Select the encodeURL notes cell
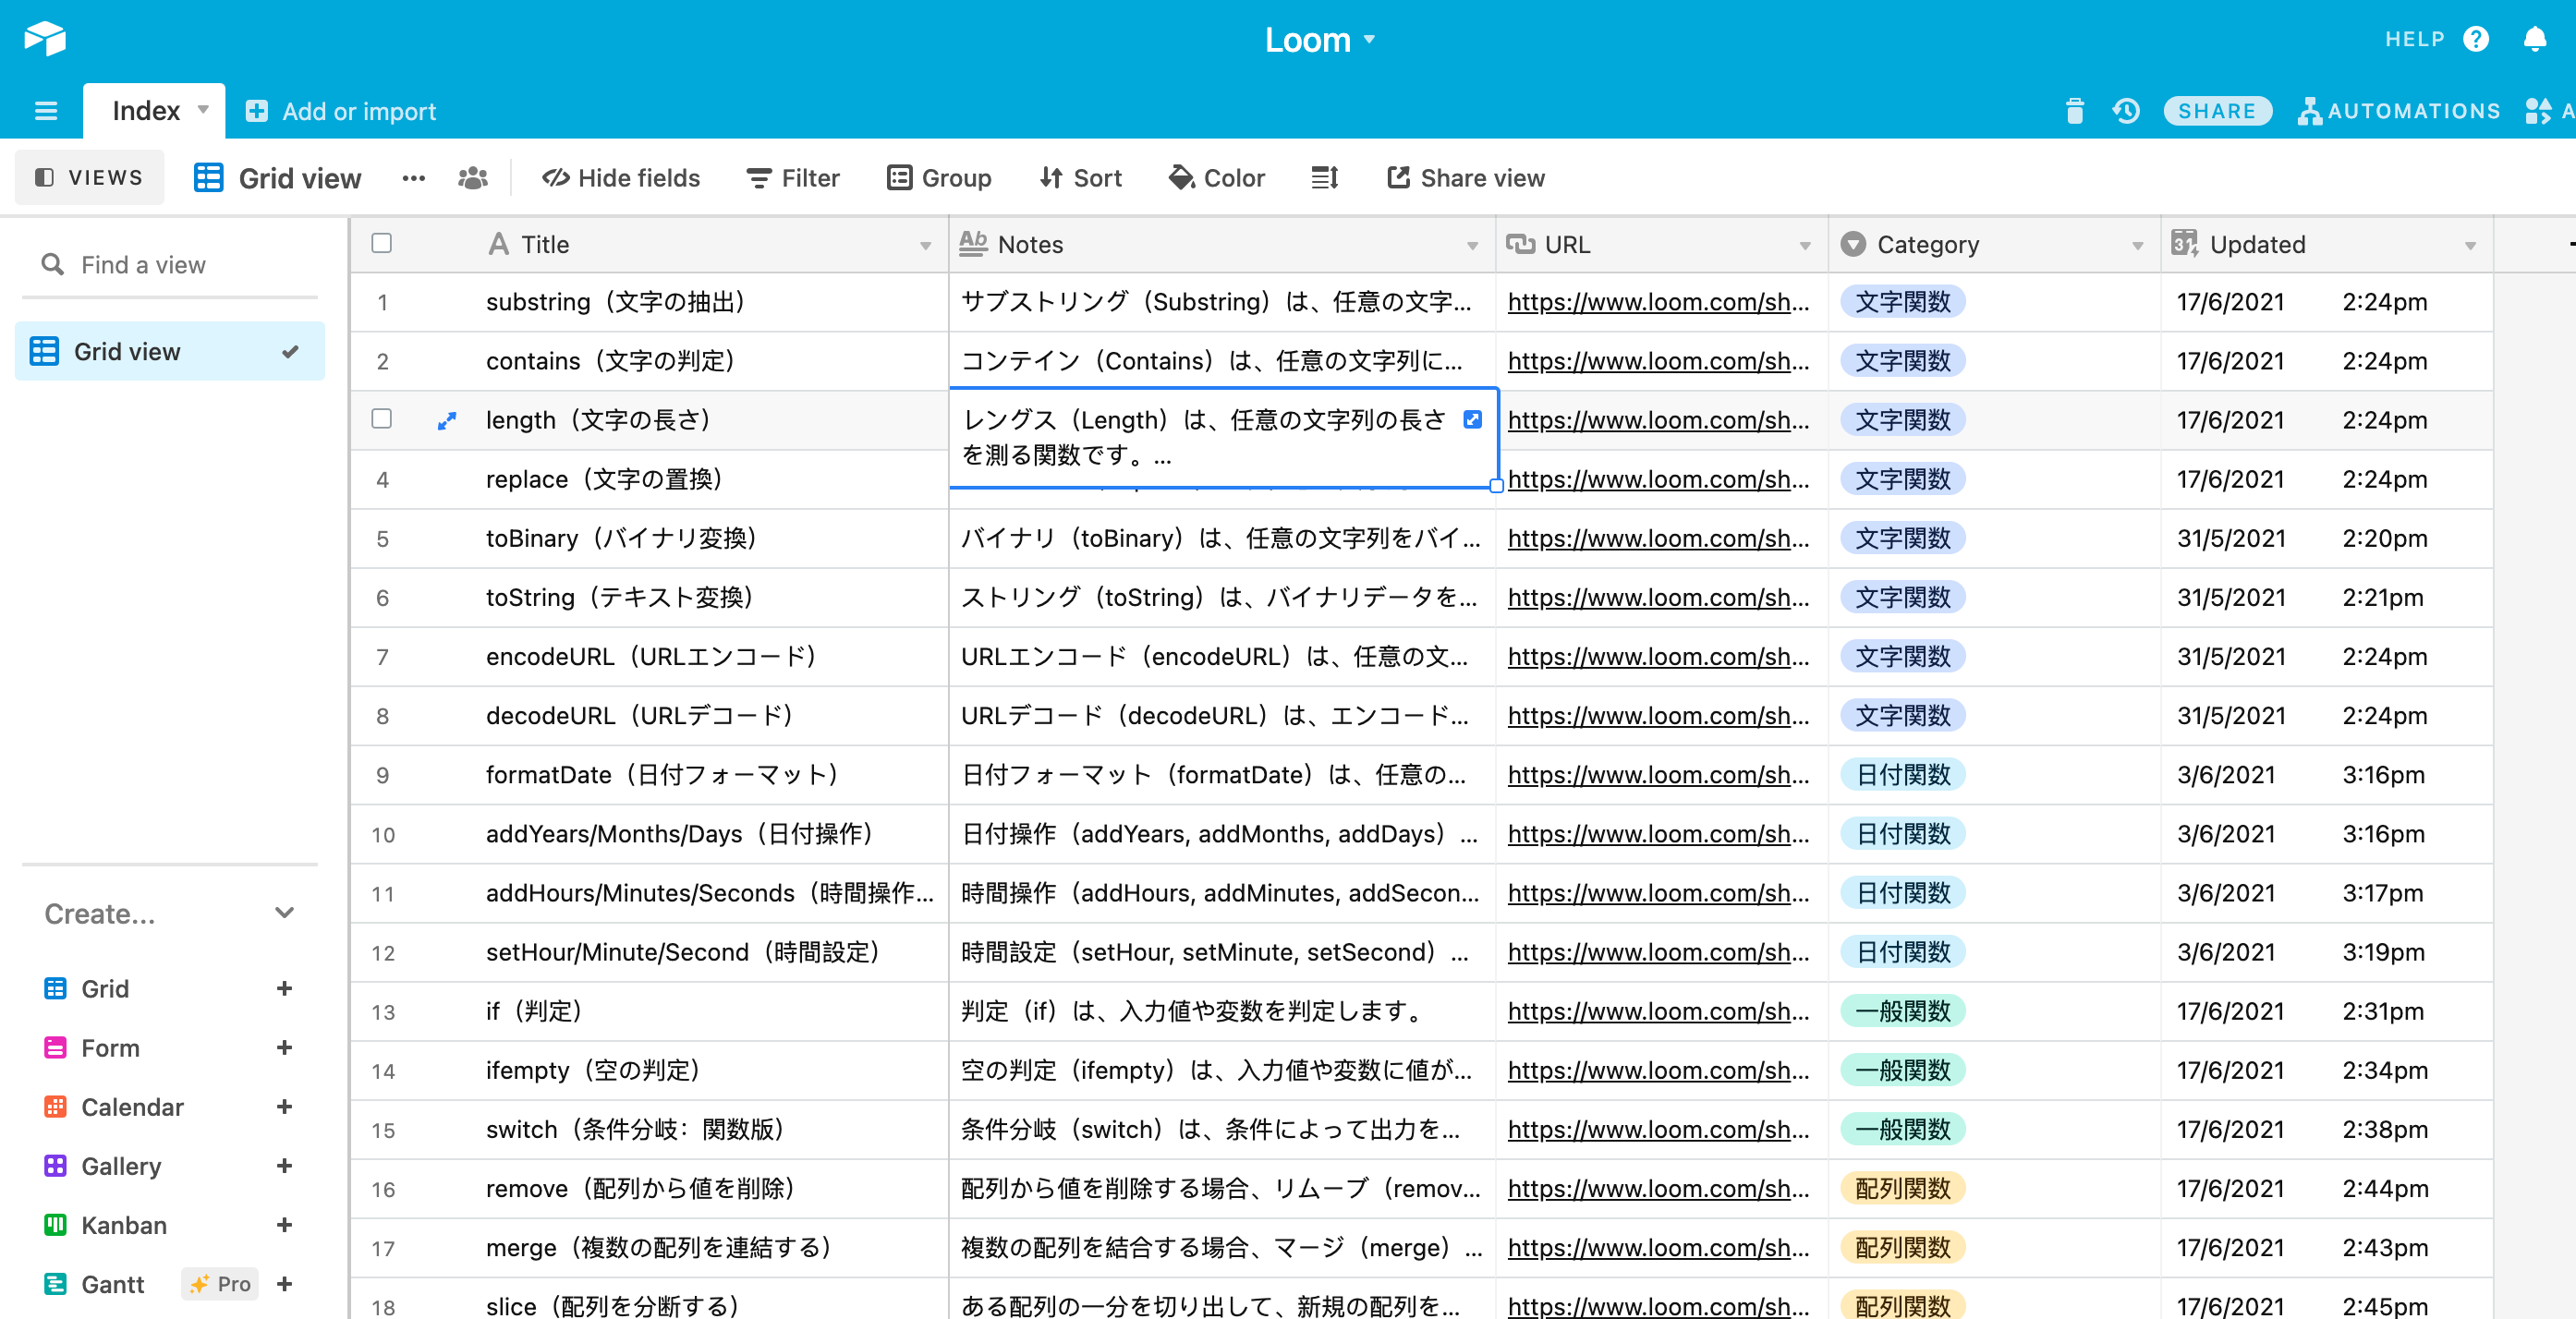This screenshot has height=1319, width=2576. tap(1222, 657)
